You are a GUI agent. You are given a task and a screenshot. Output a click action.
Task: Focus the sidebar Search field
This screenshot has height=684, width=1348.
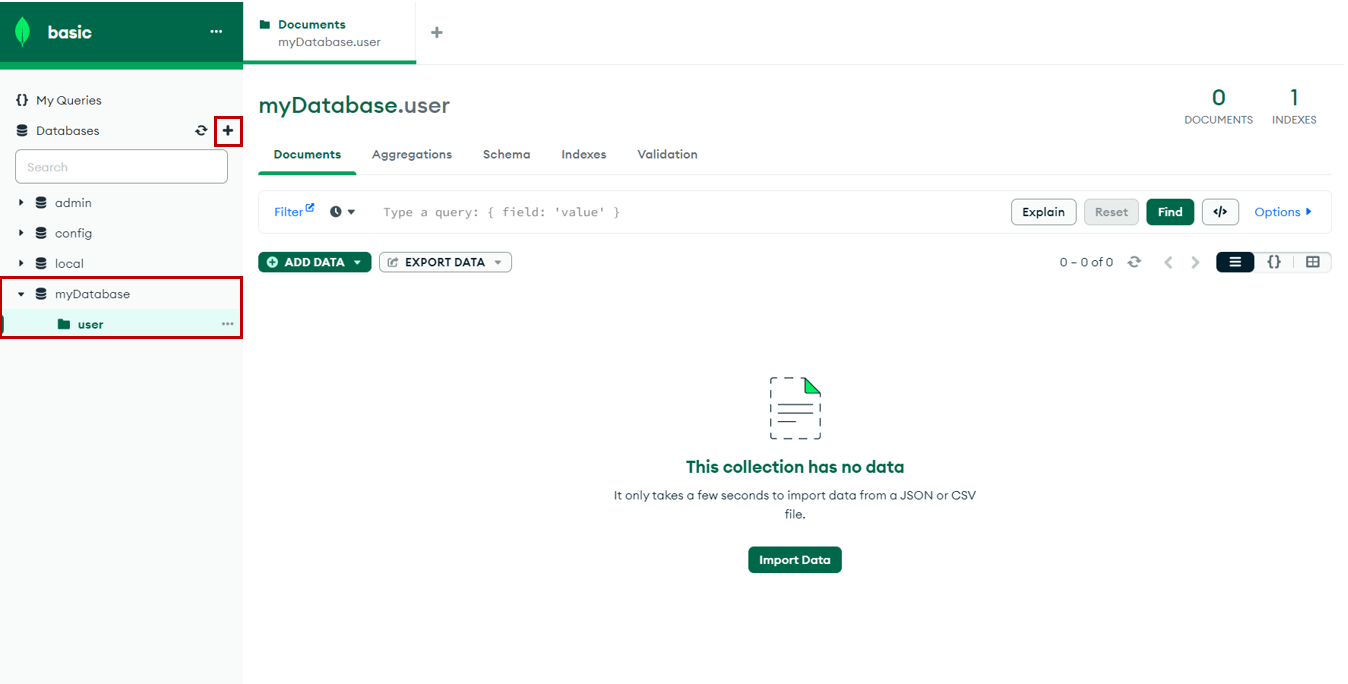[x=121, y=167]
